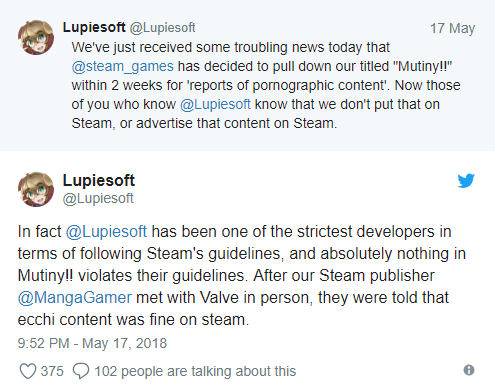The height and width of the screenshot is (392, 495).
Task: Open the @steam_games mention link
Action: click(x=122, y=66)
